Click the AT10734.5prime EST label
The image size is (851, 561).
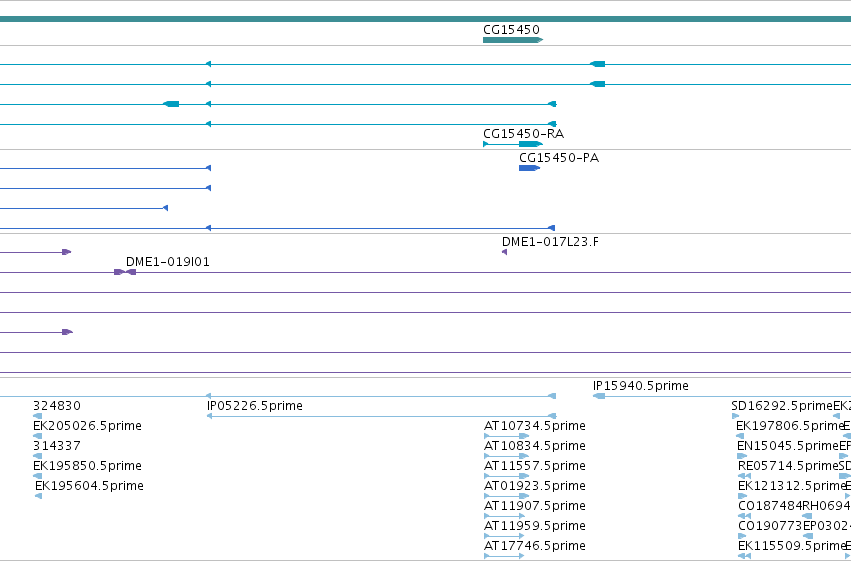pyautogui.click(x=535, y=426)
